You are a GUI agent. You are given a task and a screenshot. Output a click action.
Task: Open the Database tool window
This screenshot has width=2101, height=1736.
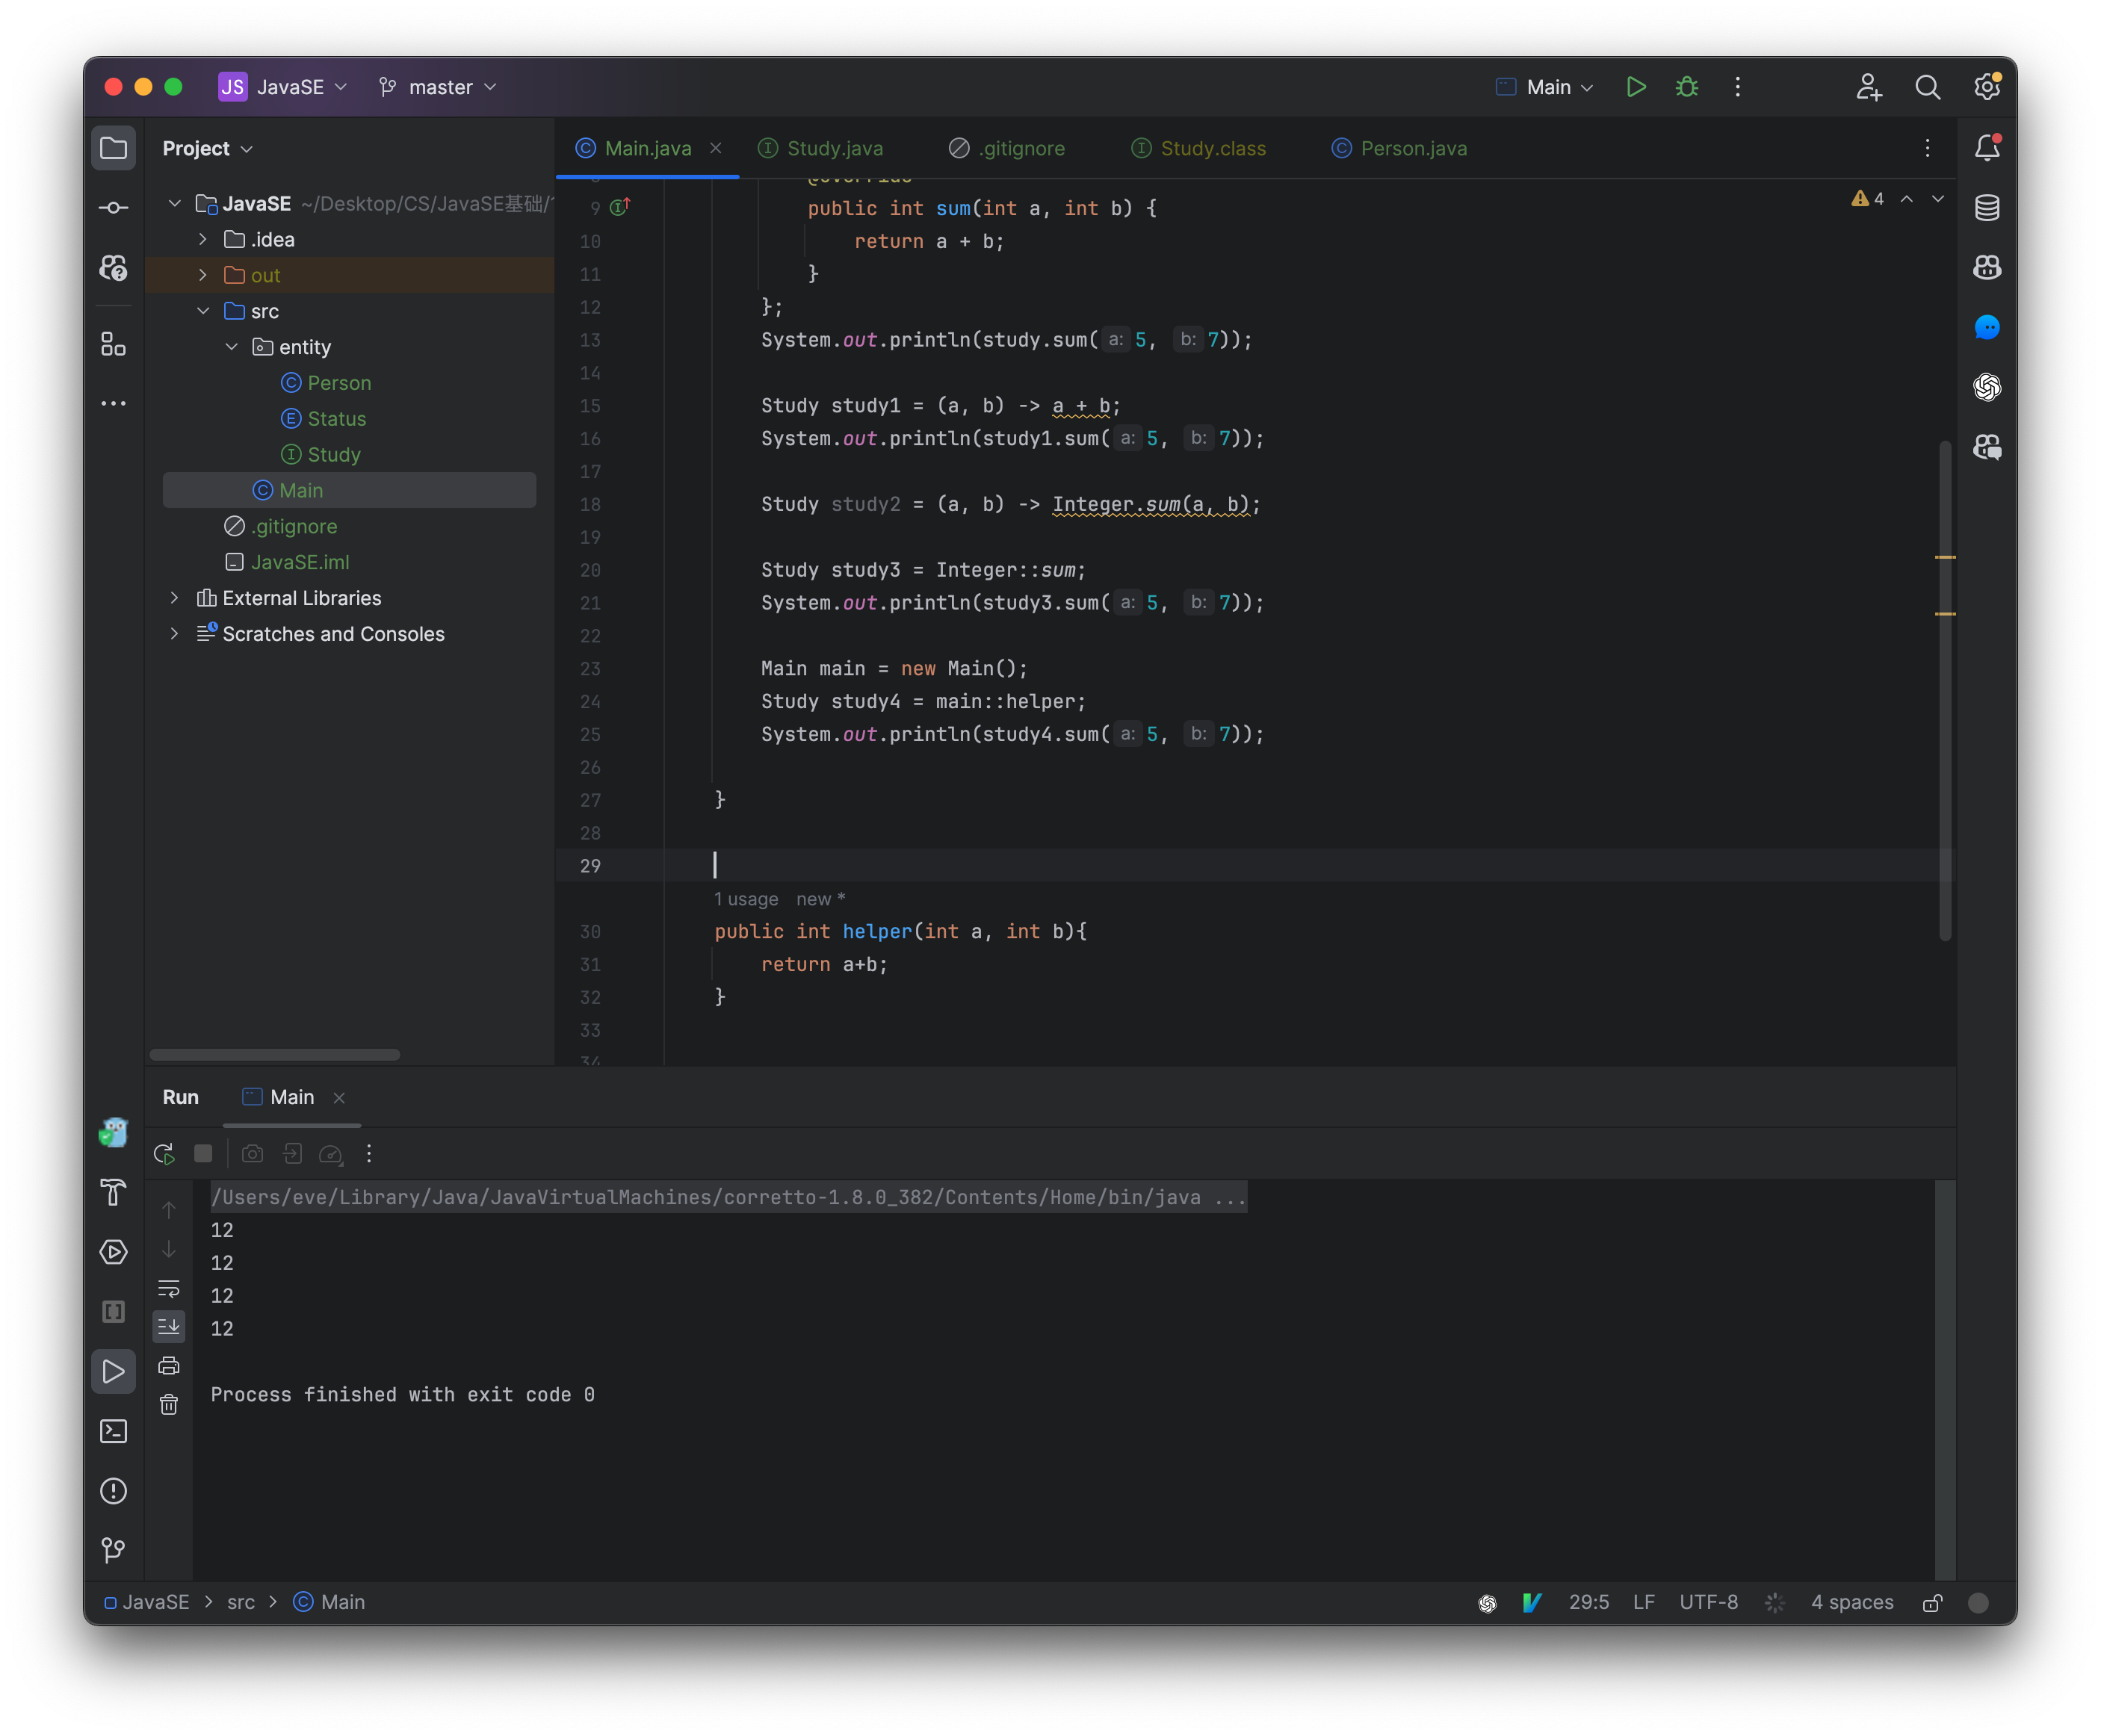point(1987,208)
